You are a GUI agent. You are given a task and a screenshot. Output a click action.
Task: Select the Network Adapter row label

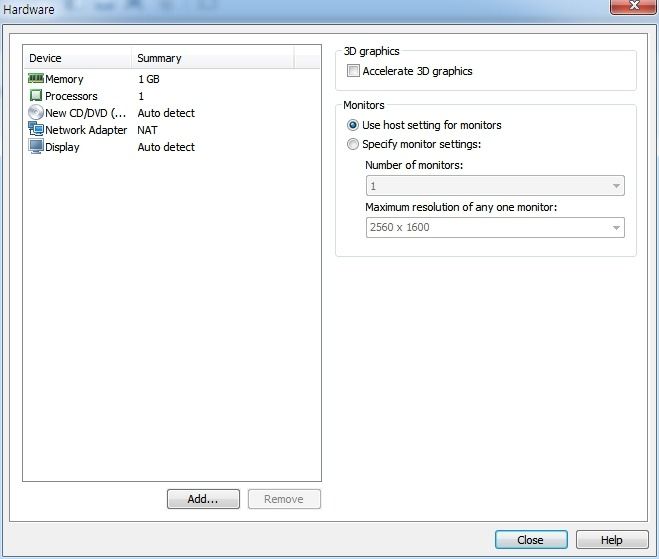tap(86, 130)
